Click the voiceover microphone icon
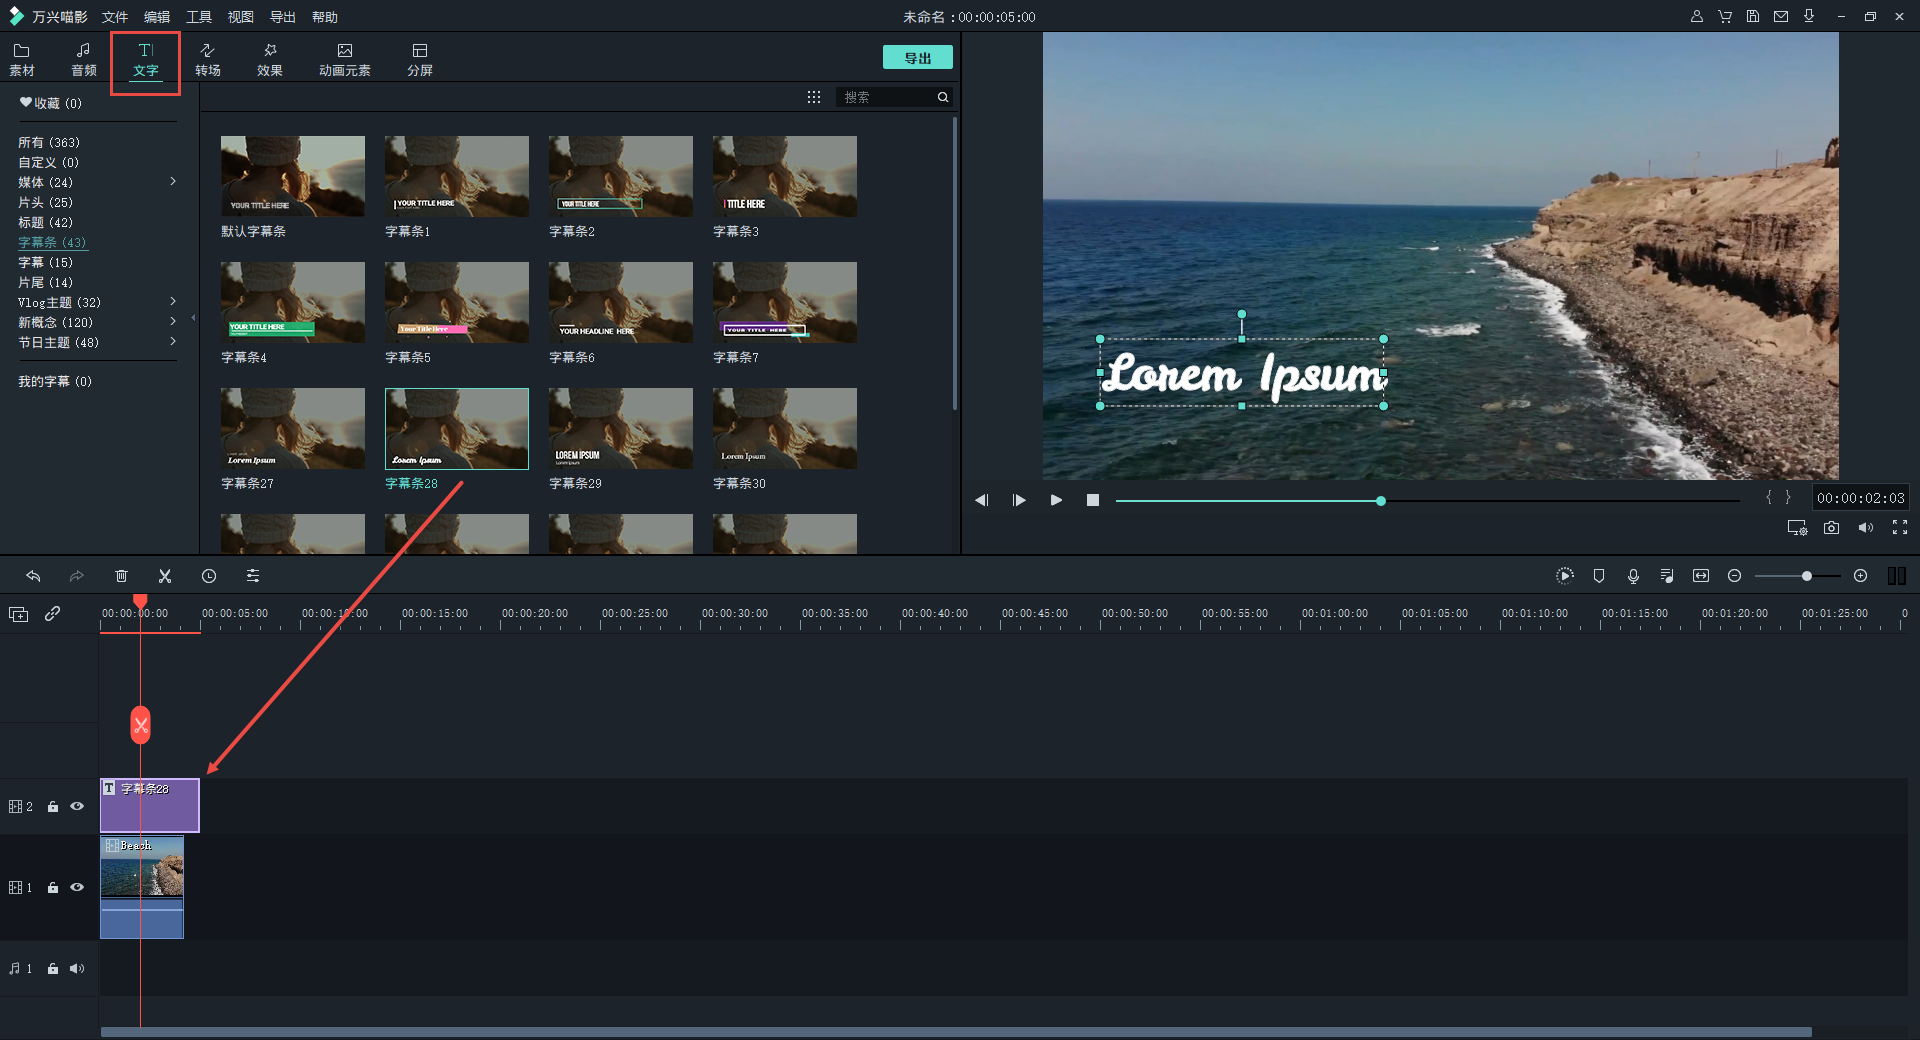This screenshot has width=1920, height=1040. [x=1633, y=575]
